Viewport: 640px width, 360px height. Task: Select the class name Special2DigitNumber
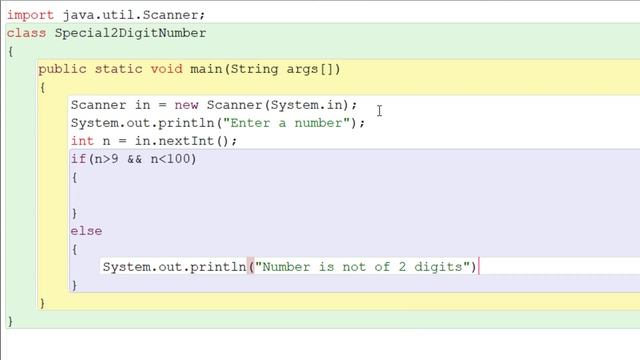coord(130,33)
